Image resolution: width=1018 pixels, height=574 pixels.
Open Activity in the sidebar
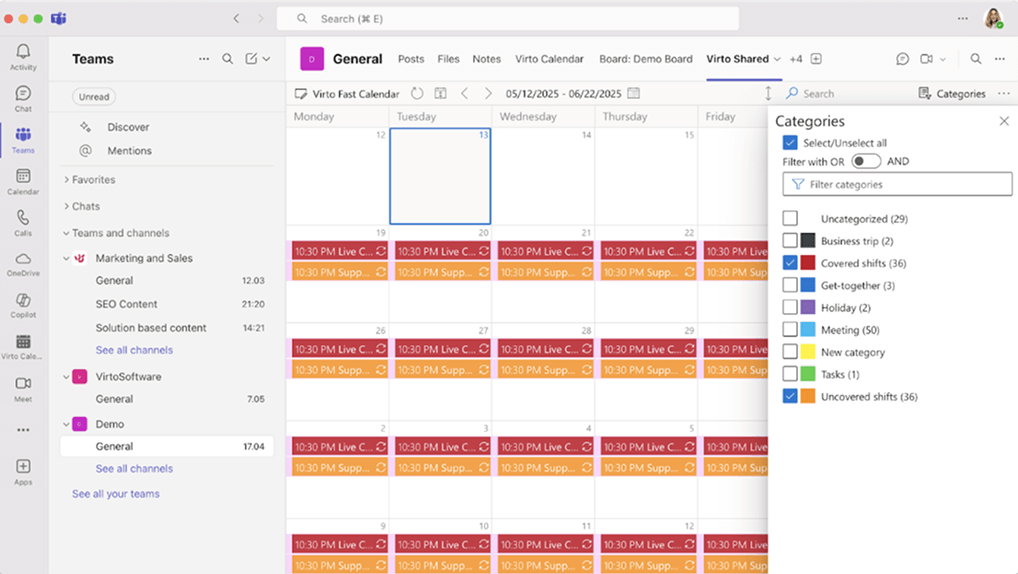(23, 57)
